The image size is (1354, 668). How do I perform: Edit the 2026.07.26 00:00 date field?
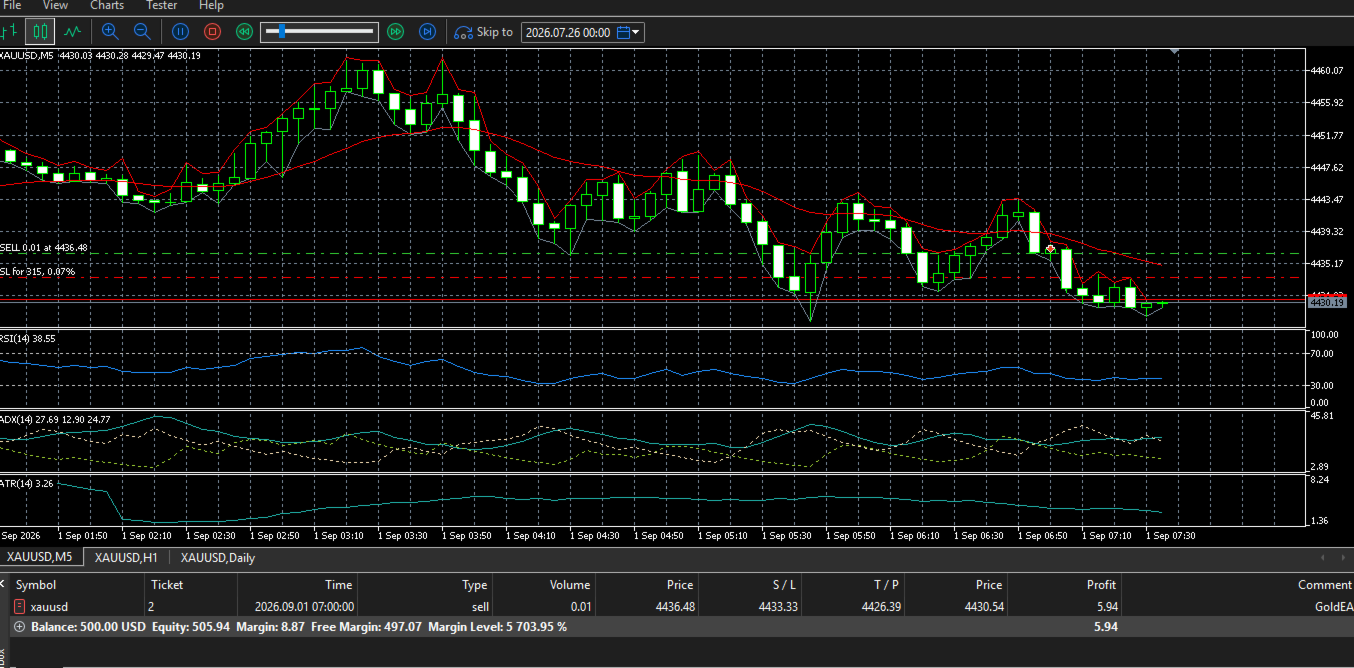(x=568, y=33)
